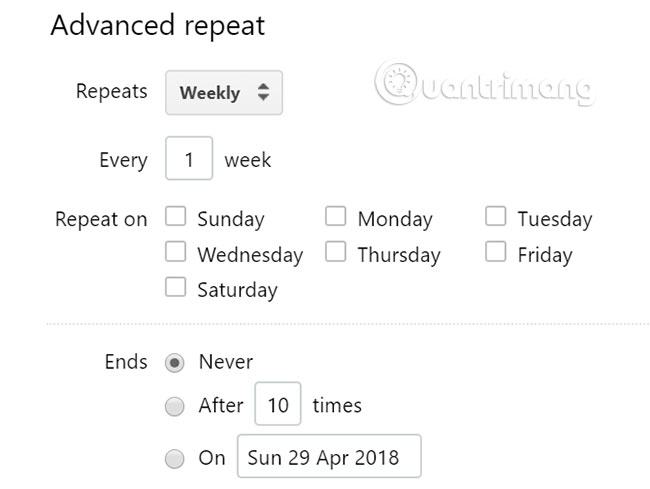Click the Weekly dropdown arrows
Viewport: 650px width, 489px height.
(x=263, y=93)
